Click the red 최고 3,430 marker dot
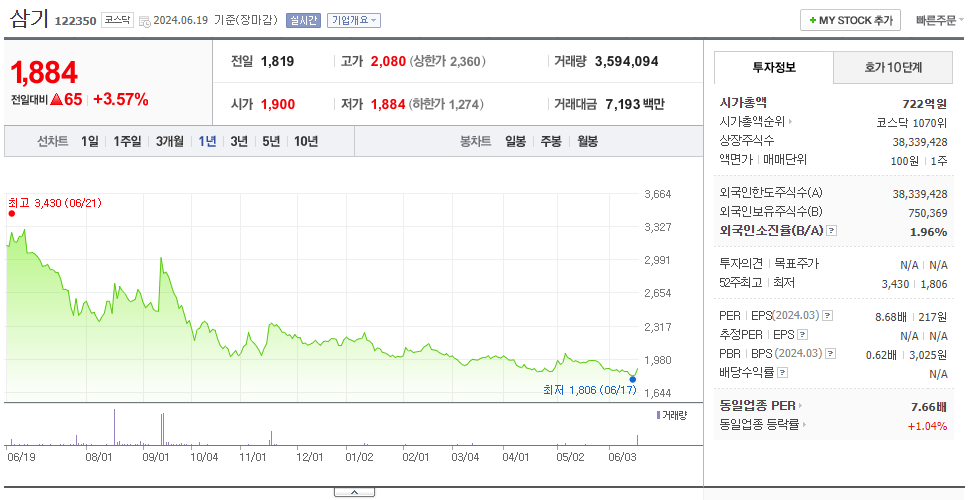 pyautogui.click(x=11, y=214)
